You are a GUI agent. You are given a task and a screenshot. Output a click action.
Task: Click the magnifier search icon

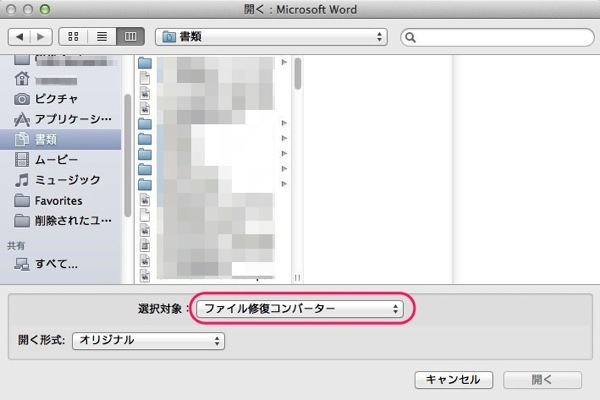410,37
